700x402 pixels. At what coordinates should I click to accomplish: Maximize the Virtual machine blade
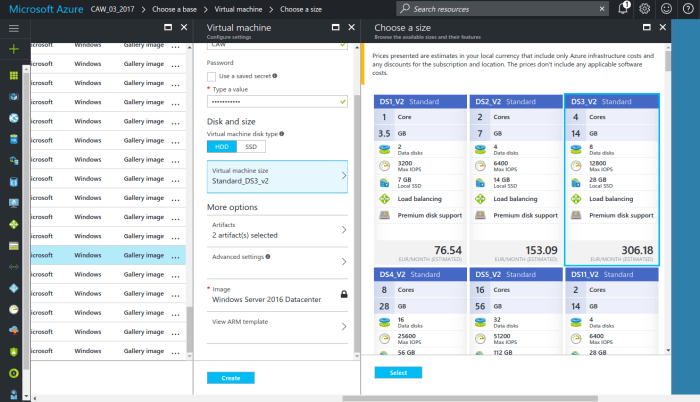336,27
